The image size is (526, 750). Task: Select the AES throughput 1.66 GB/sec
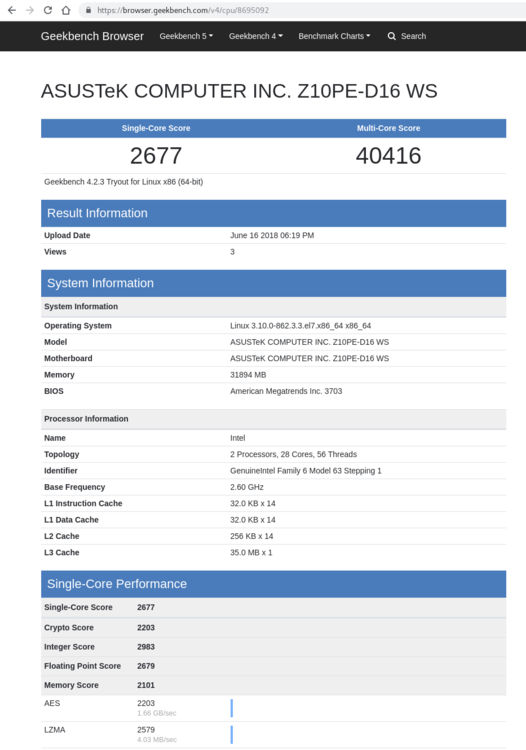pos(156,713)
